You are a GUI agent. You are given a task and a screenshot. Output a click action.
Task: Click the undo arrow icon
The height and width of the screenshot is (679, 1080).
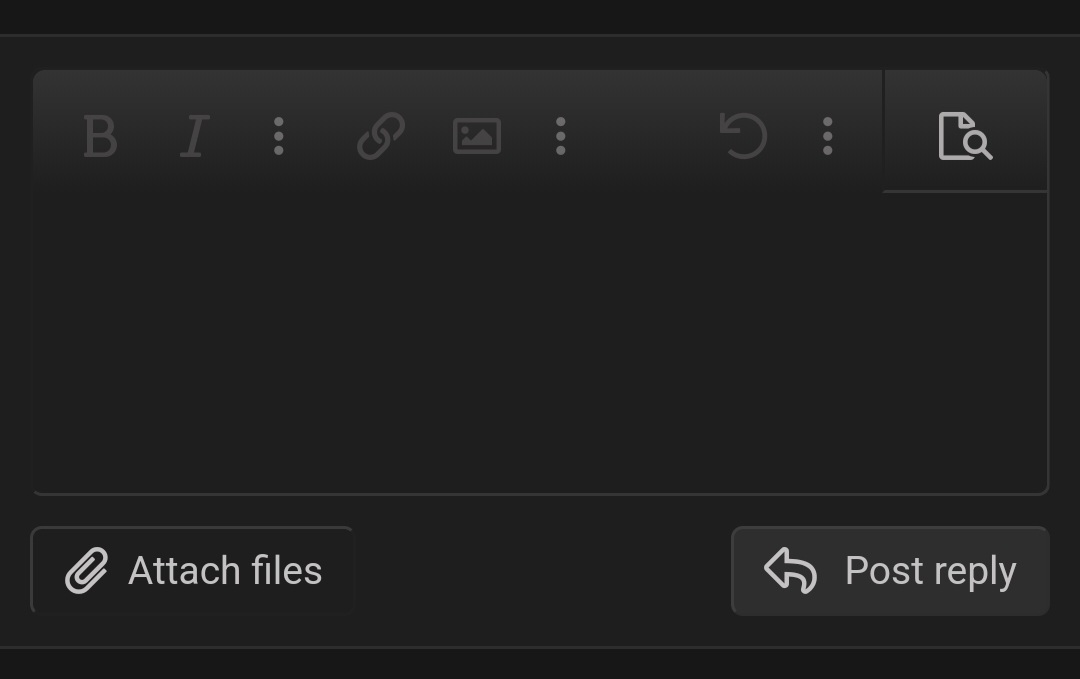743,136
